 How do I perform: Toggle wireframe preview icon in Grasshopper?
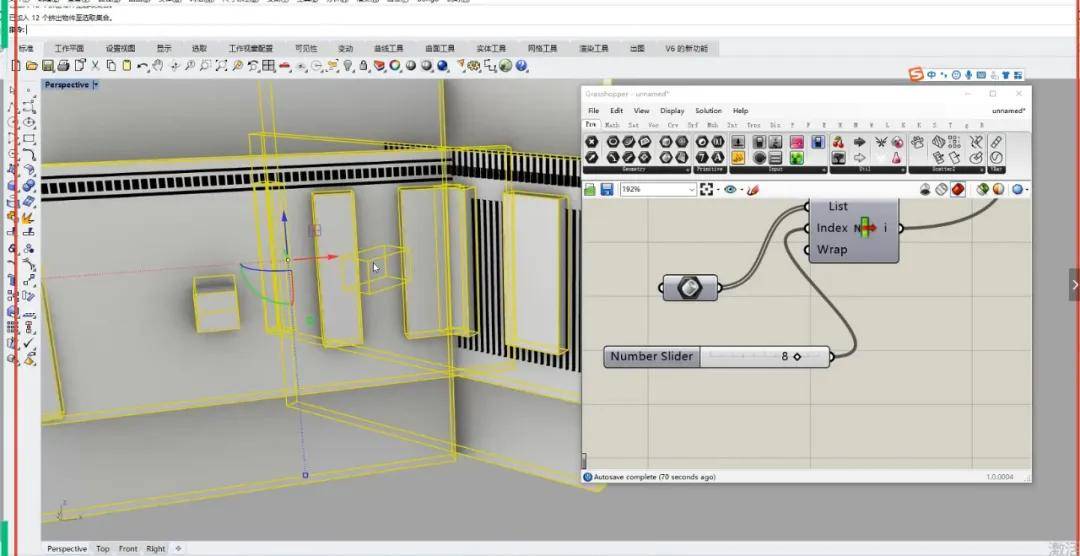pos(941,189)
